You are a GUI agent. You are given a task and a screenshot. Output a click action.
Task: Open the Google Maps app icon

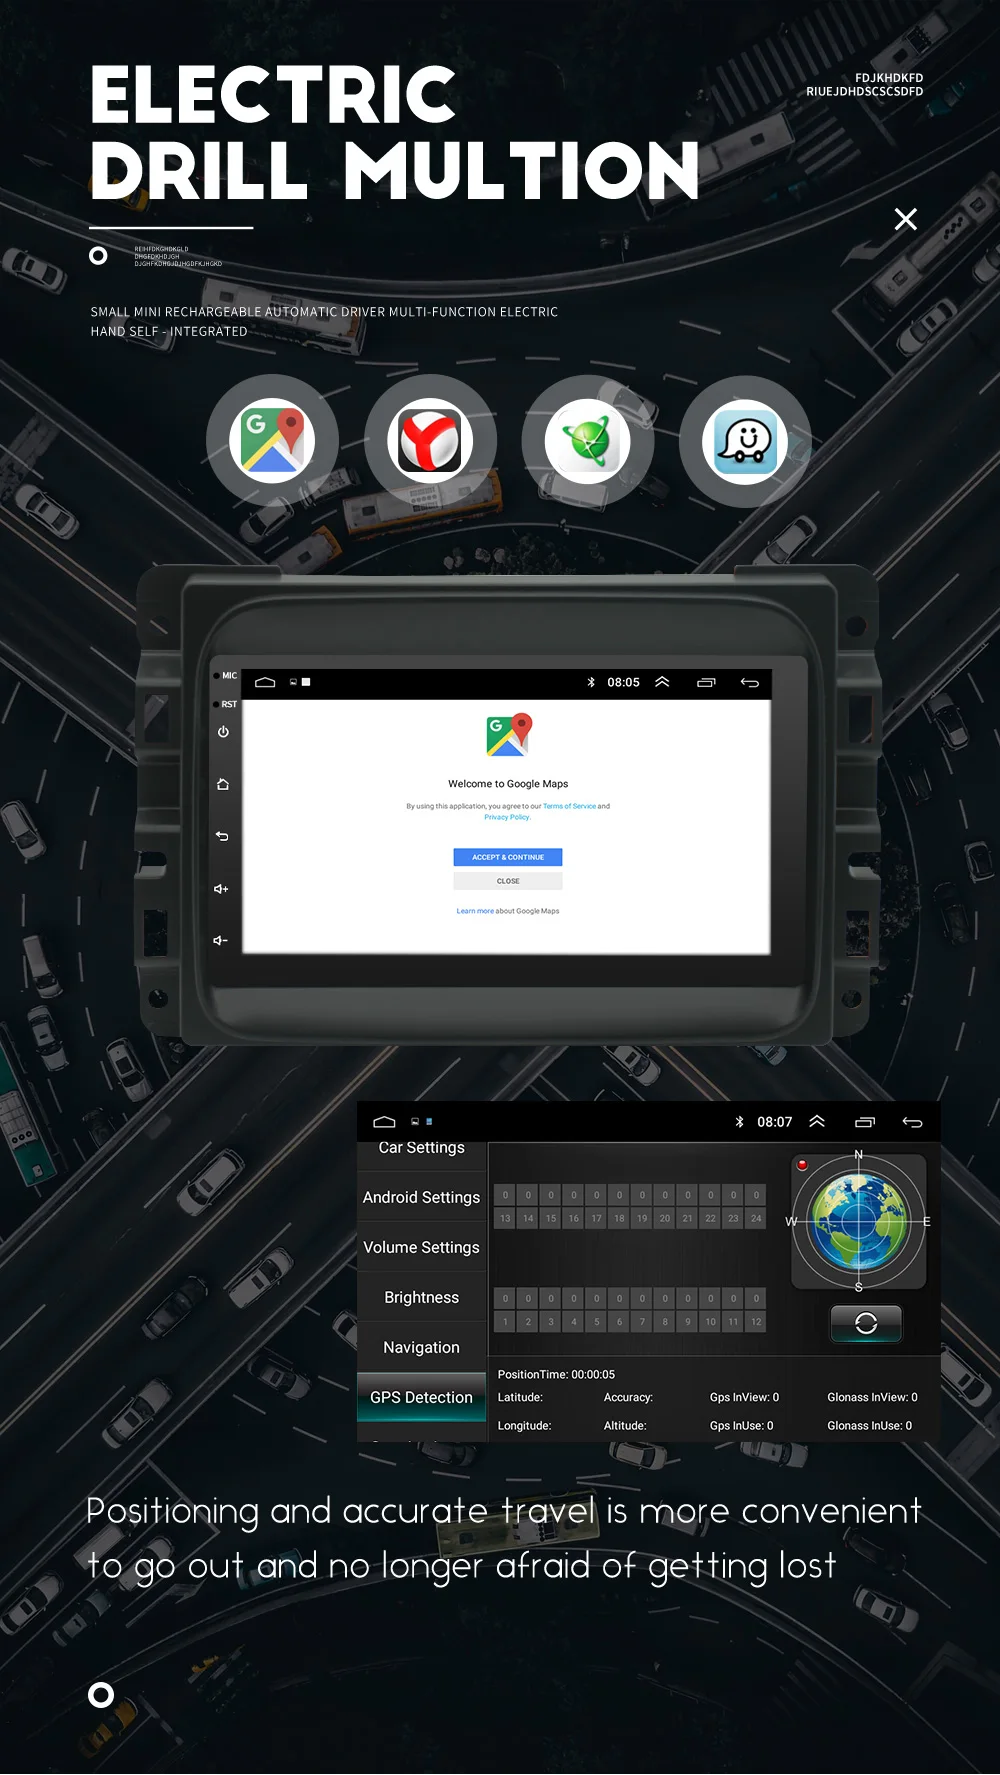272,441
